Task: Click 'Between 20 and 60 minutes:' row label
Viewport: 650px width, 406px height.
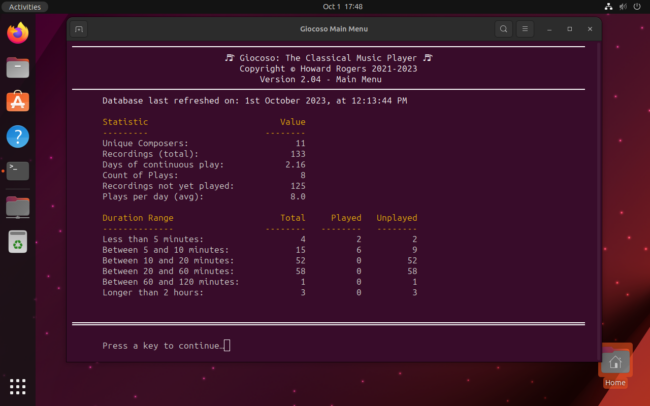Action: [168, 271]
